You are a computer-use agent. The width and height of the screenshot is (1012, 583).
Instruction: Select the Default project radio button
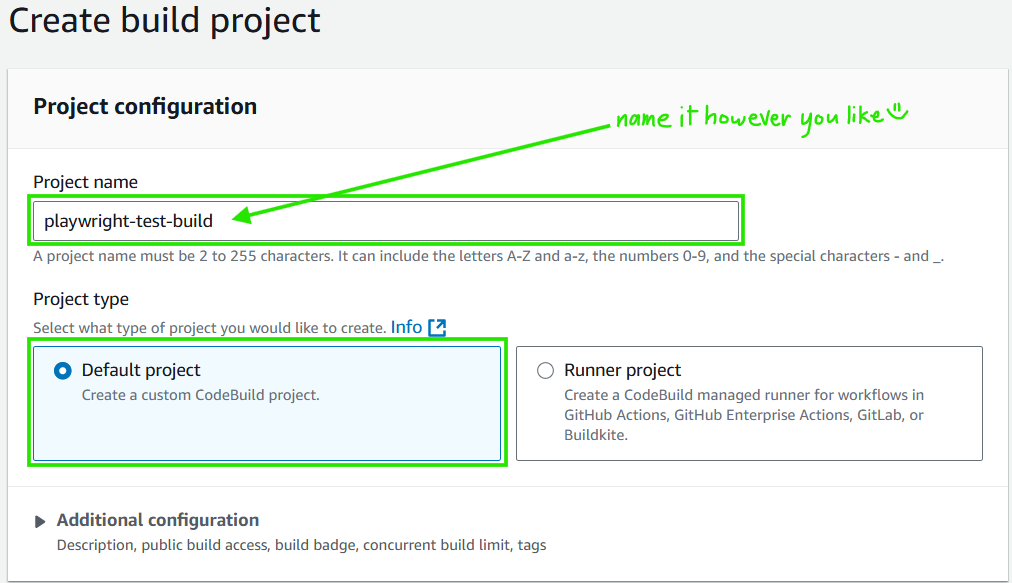[63, 371]
